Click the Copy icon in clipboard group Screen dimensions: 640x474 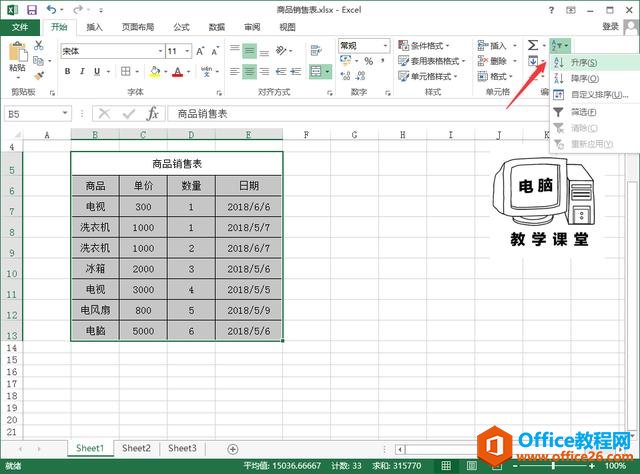38,61
